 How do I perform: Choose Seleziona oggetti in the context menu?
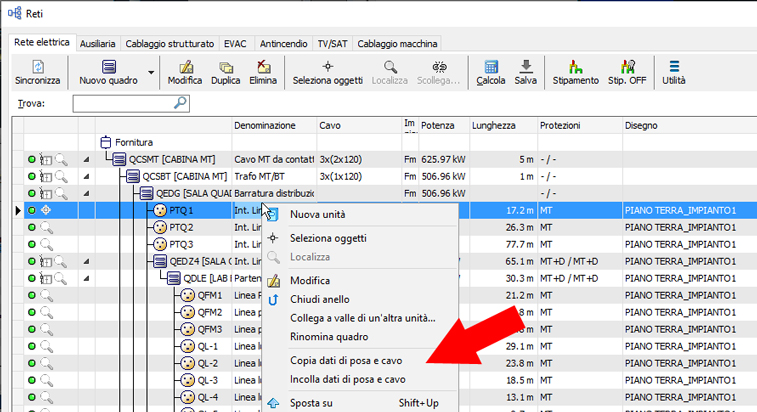tap(360, 238)
